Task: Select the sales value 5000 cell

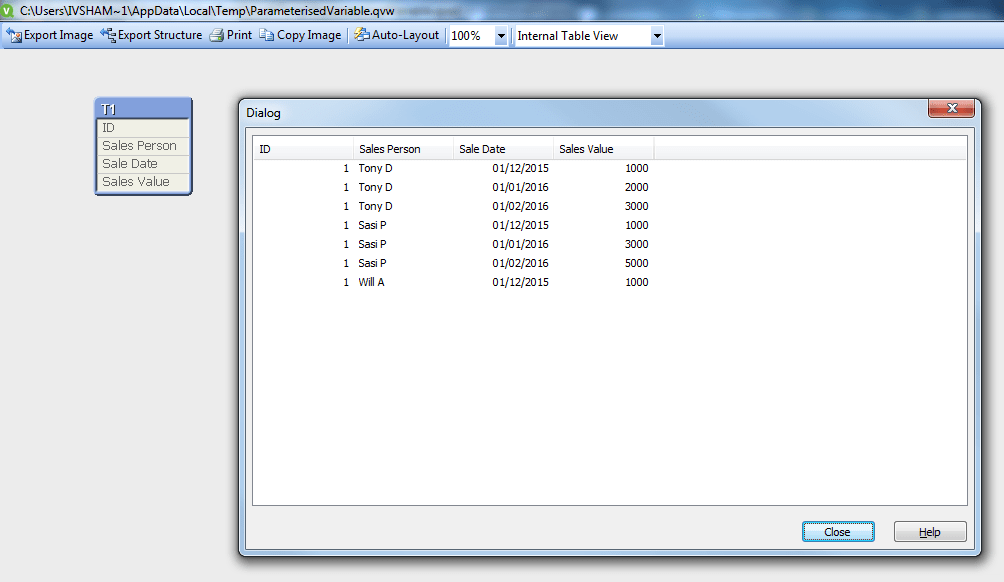Action: pyautogui.click(x=636, y=263)
